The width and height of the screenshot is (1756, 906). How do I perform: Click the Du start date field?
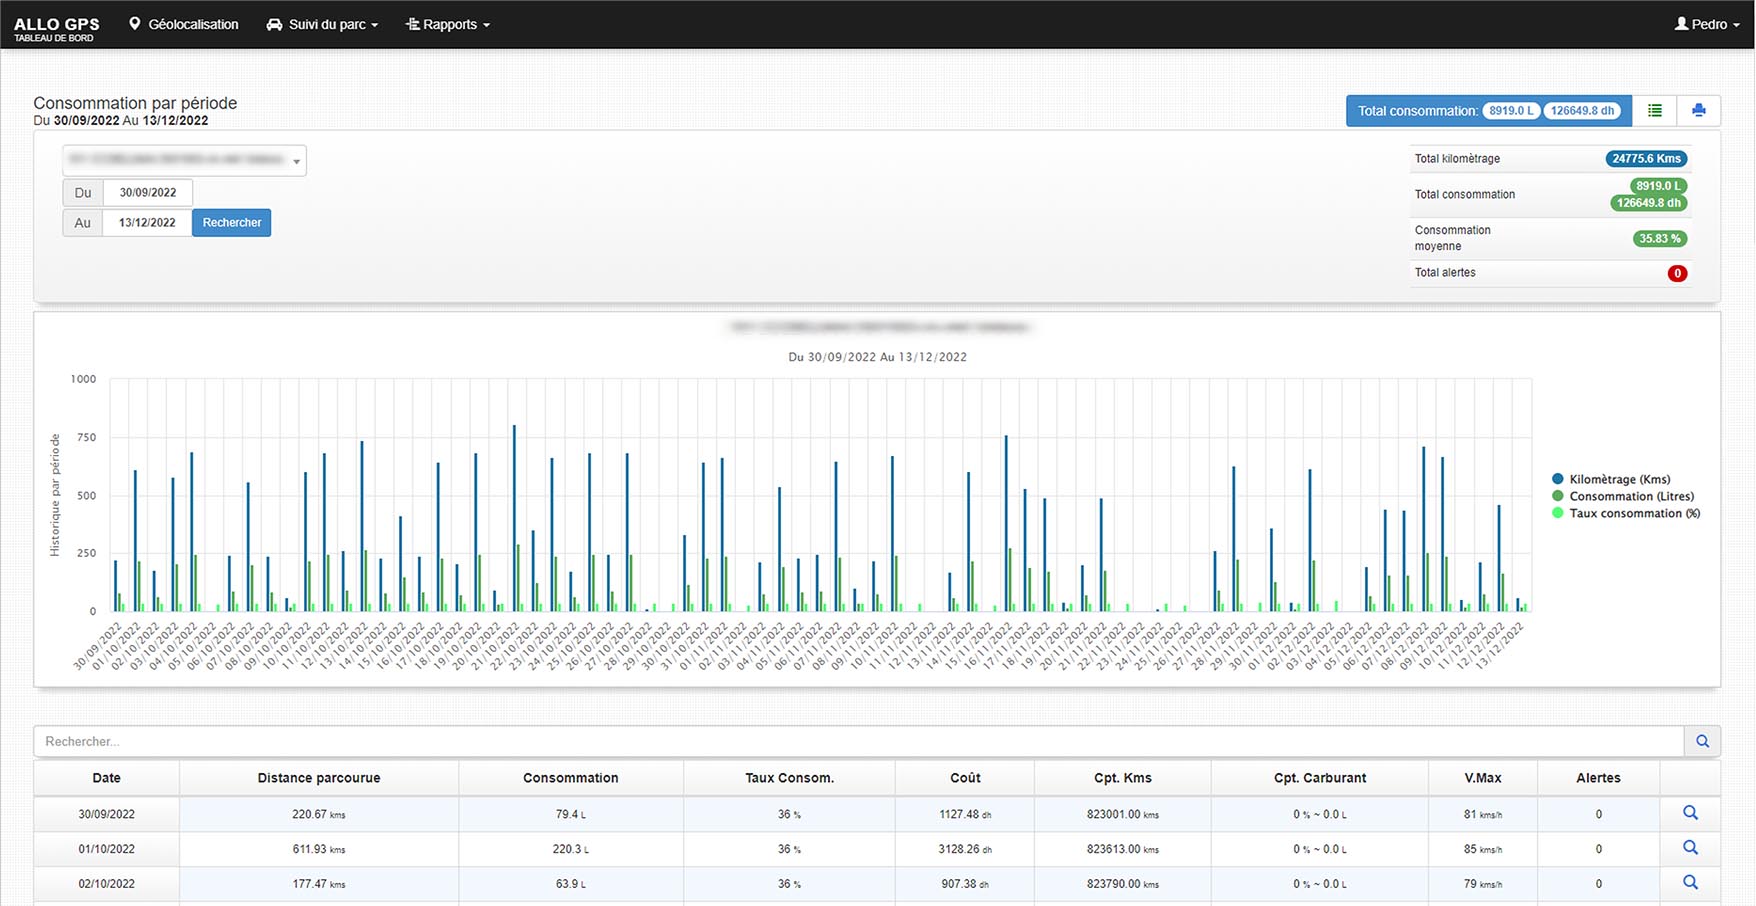(148, 193)
